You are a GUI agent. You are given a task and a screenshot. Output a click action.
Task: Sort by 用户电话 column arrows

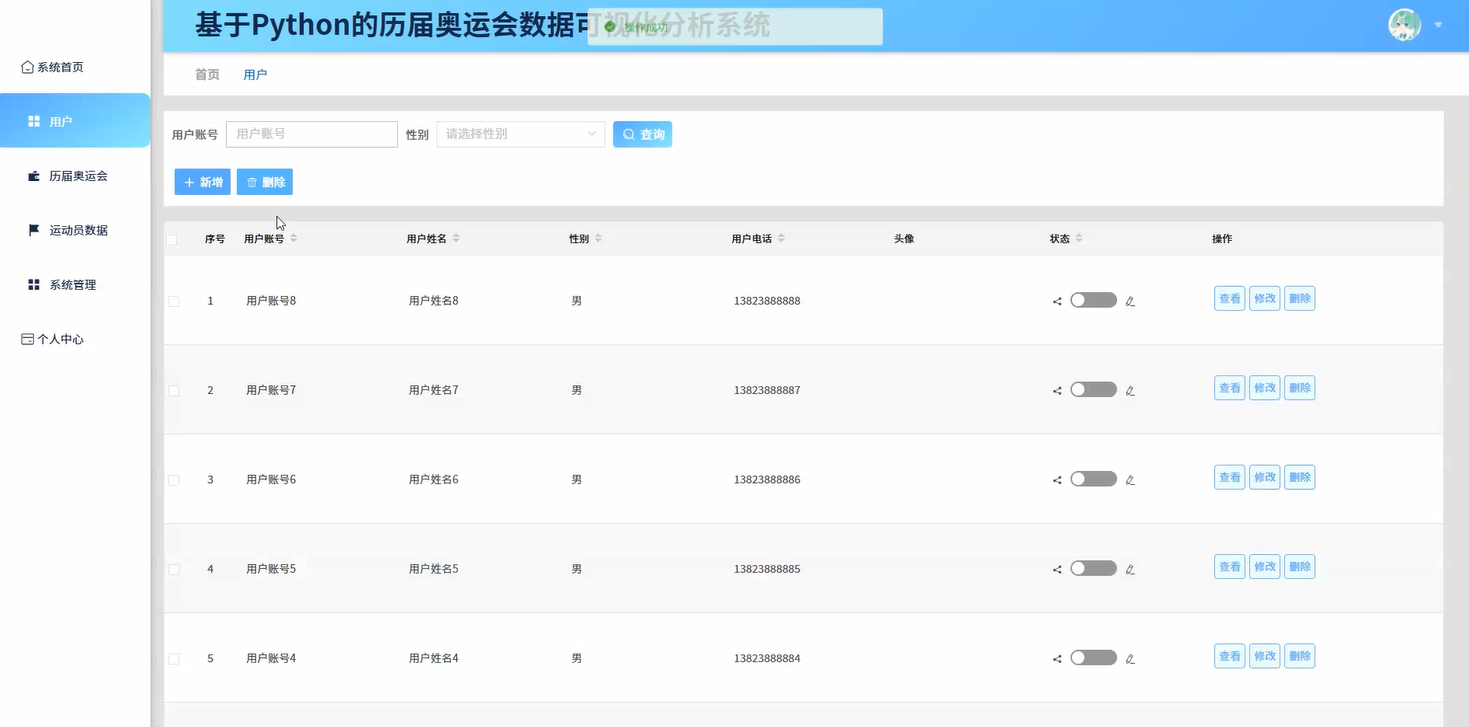click(x=781, y=238)
